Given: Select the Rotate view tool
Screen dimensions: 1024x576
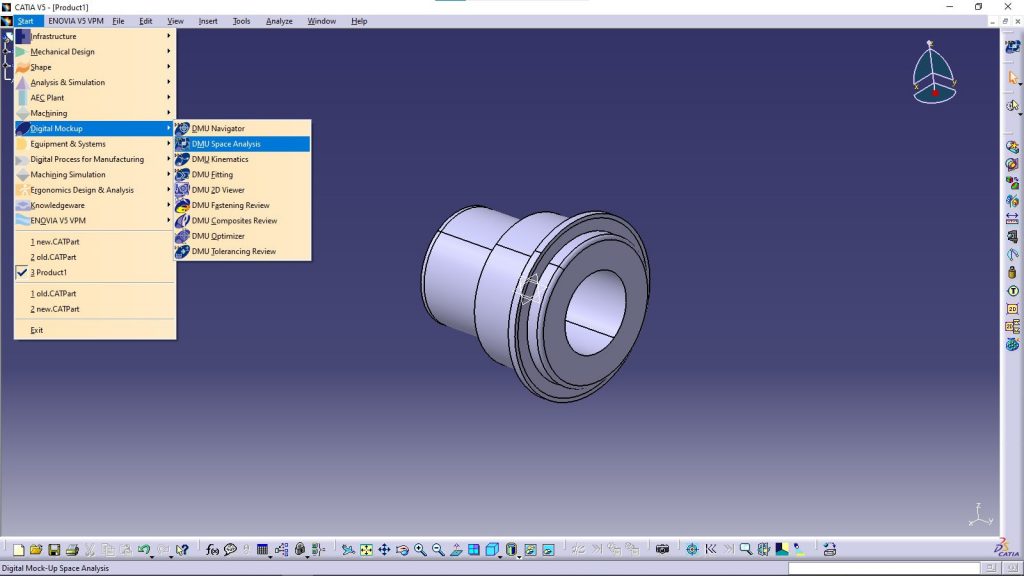Looking at the screenshot, I should click(x=402, y=550).
